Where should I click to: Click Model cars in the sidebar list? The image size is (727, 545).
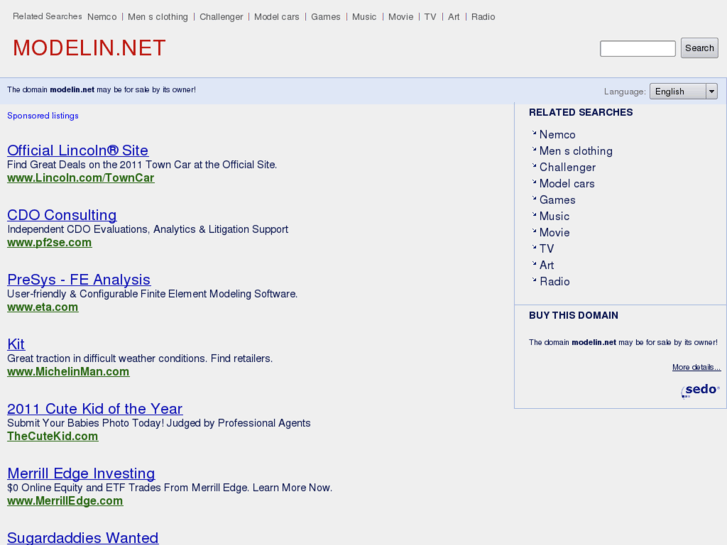(567, 184)
